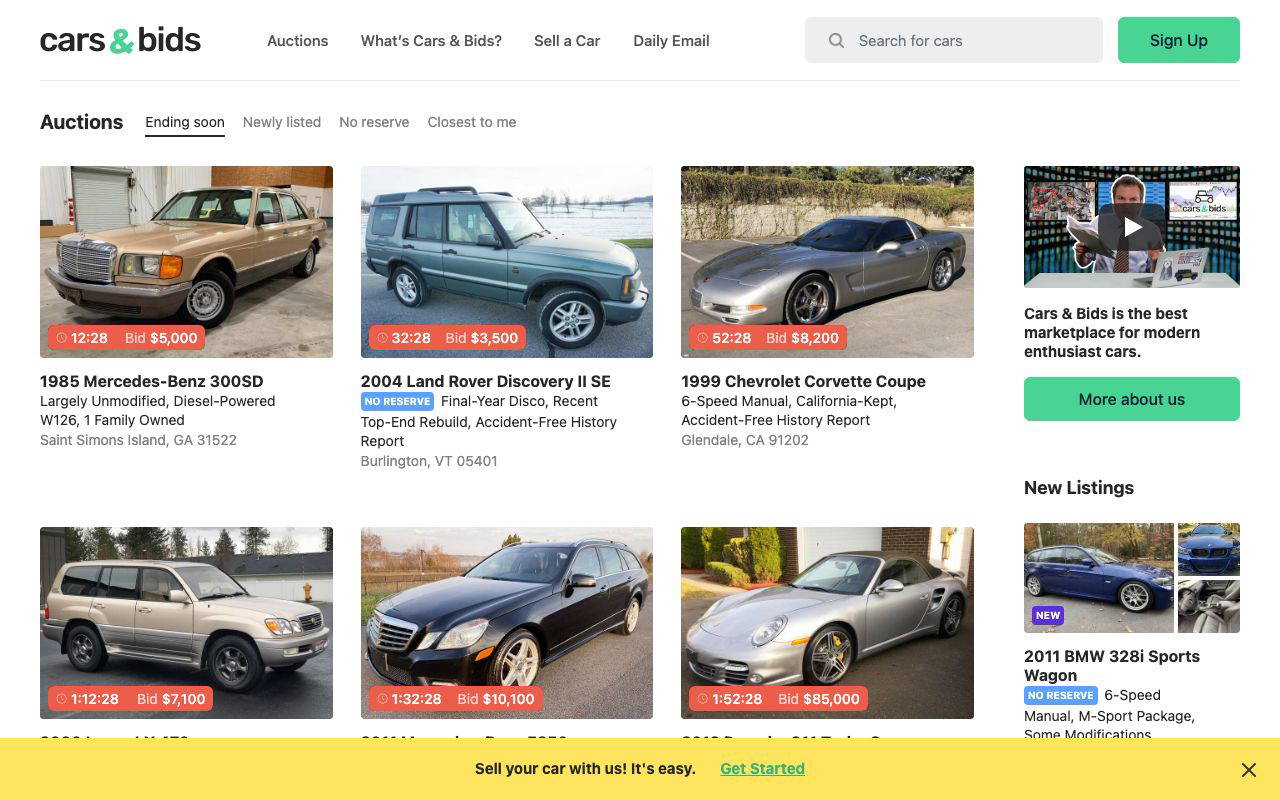The image size is (1280, 800).
Task: Click the clock icon on the Corvette countdown timer
Action: tap(702, 338)
